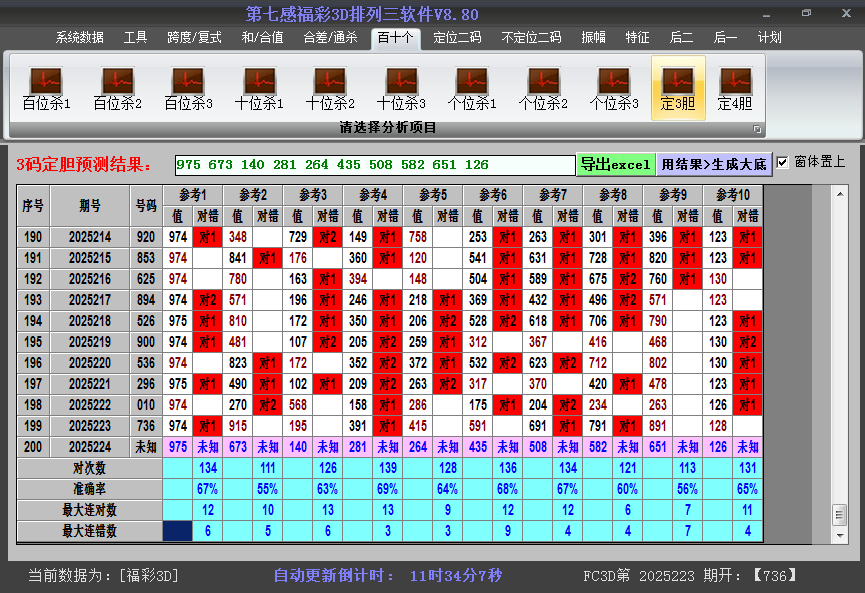This screenshot has width=865, height=593.
Task: Expand the 请选择分析项目 group launcher
Action: (757, 129)
